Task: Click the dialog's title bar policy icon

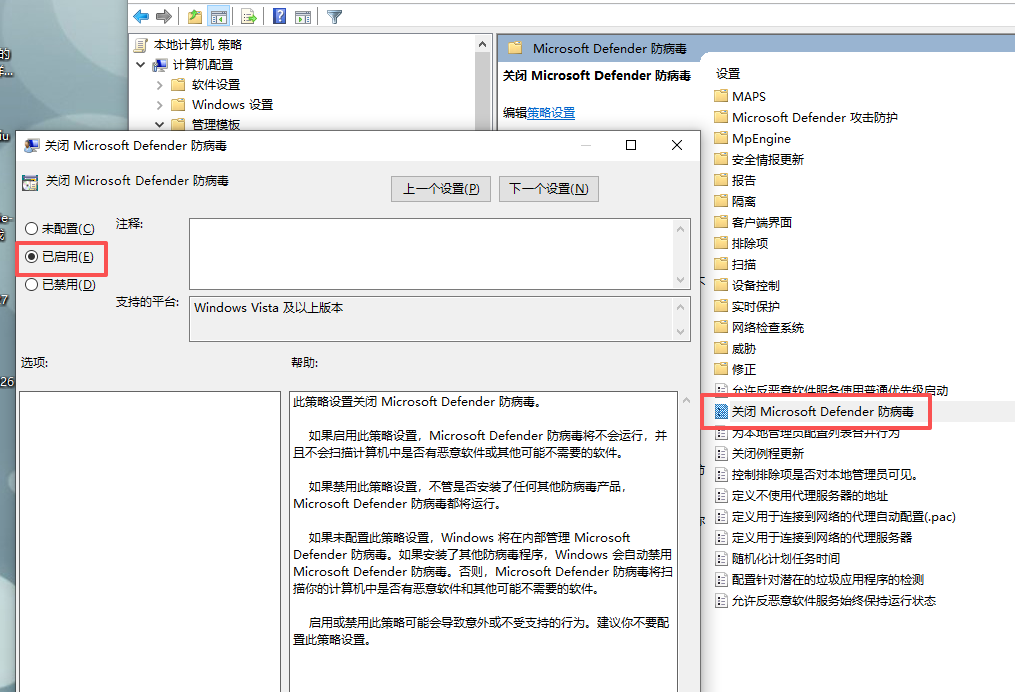Action: [31, 146]
